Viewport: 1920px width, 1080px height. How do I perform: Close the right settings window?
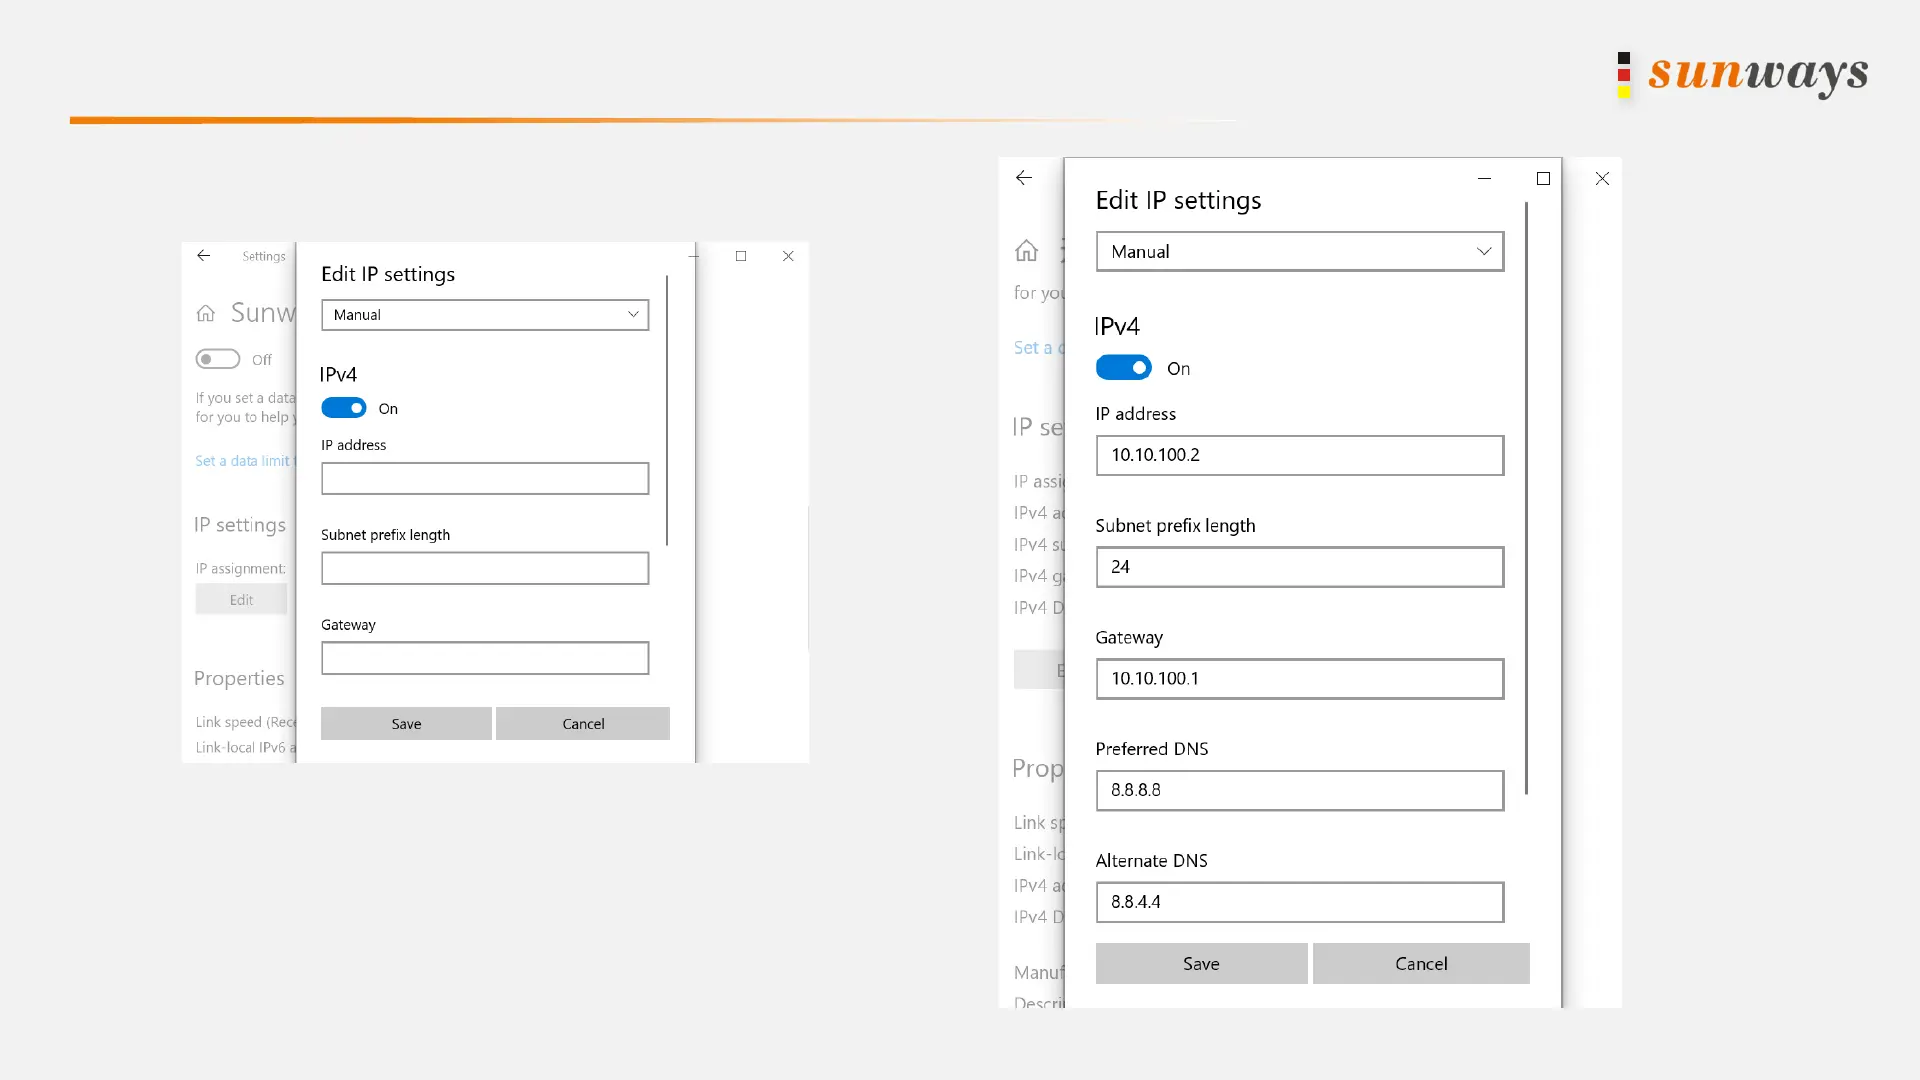[1602, 178]
